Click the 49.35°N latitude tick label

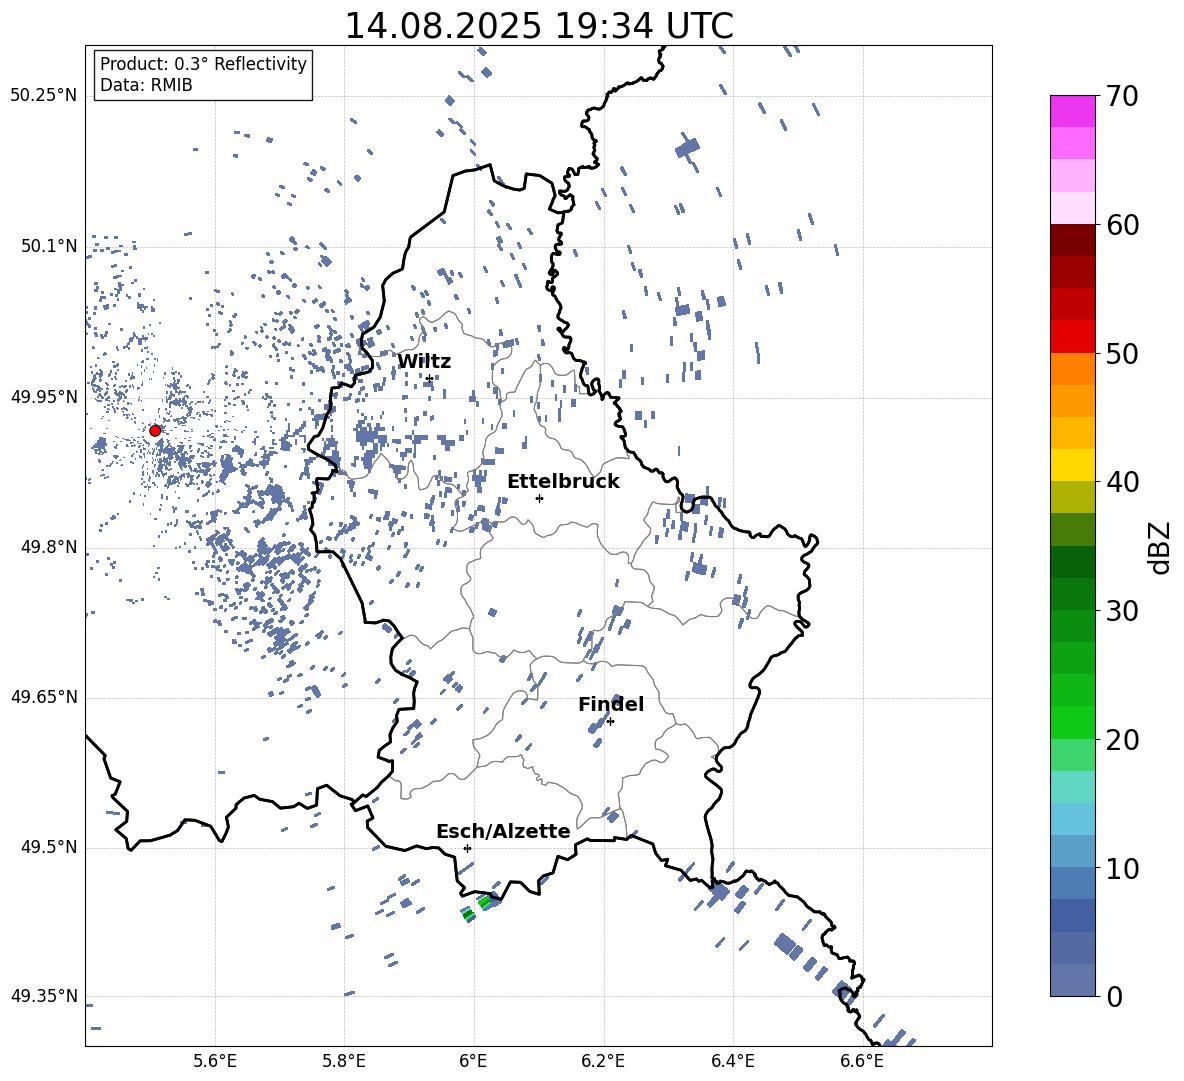[44, 996]
